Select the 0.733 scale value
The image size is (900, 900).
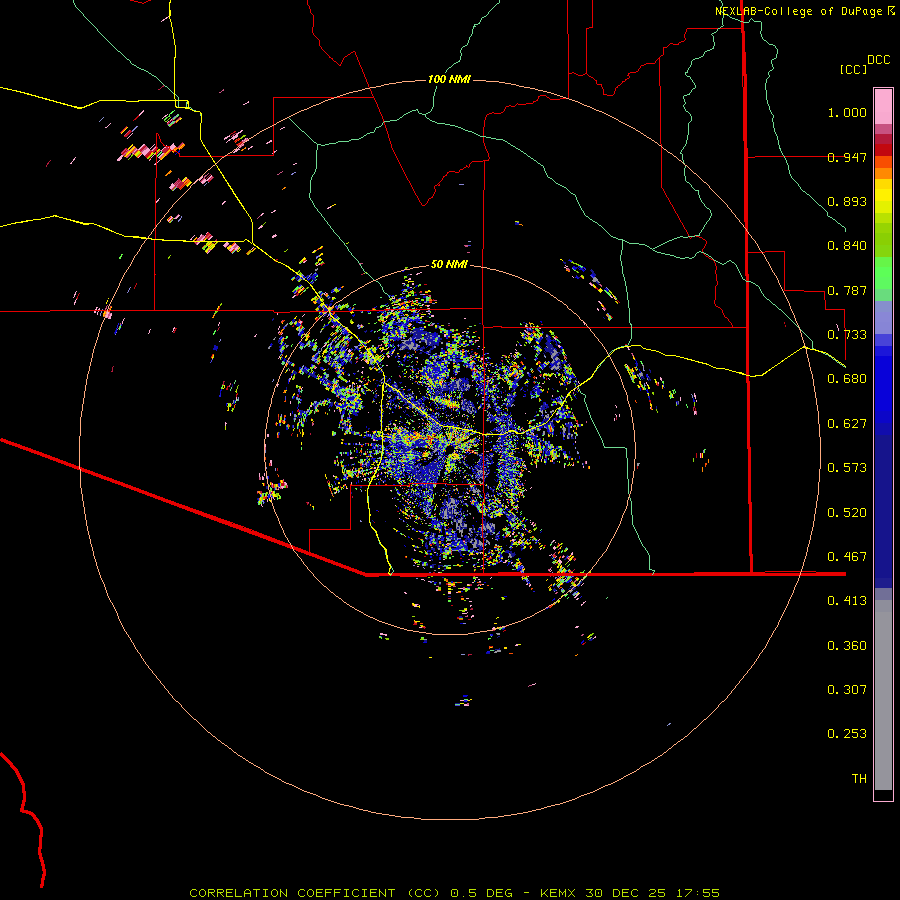847,335
